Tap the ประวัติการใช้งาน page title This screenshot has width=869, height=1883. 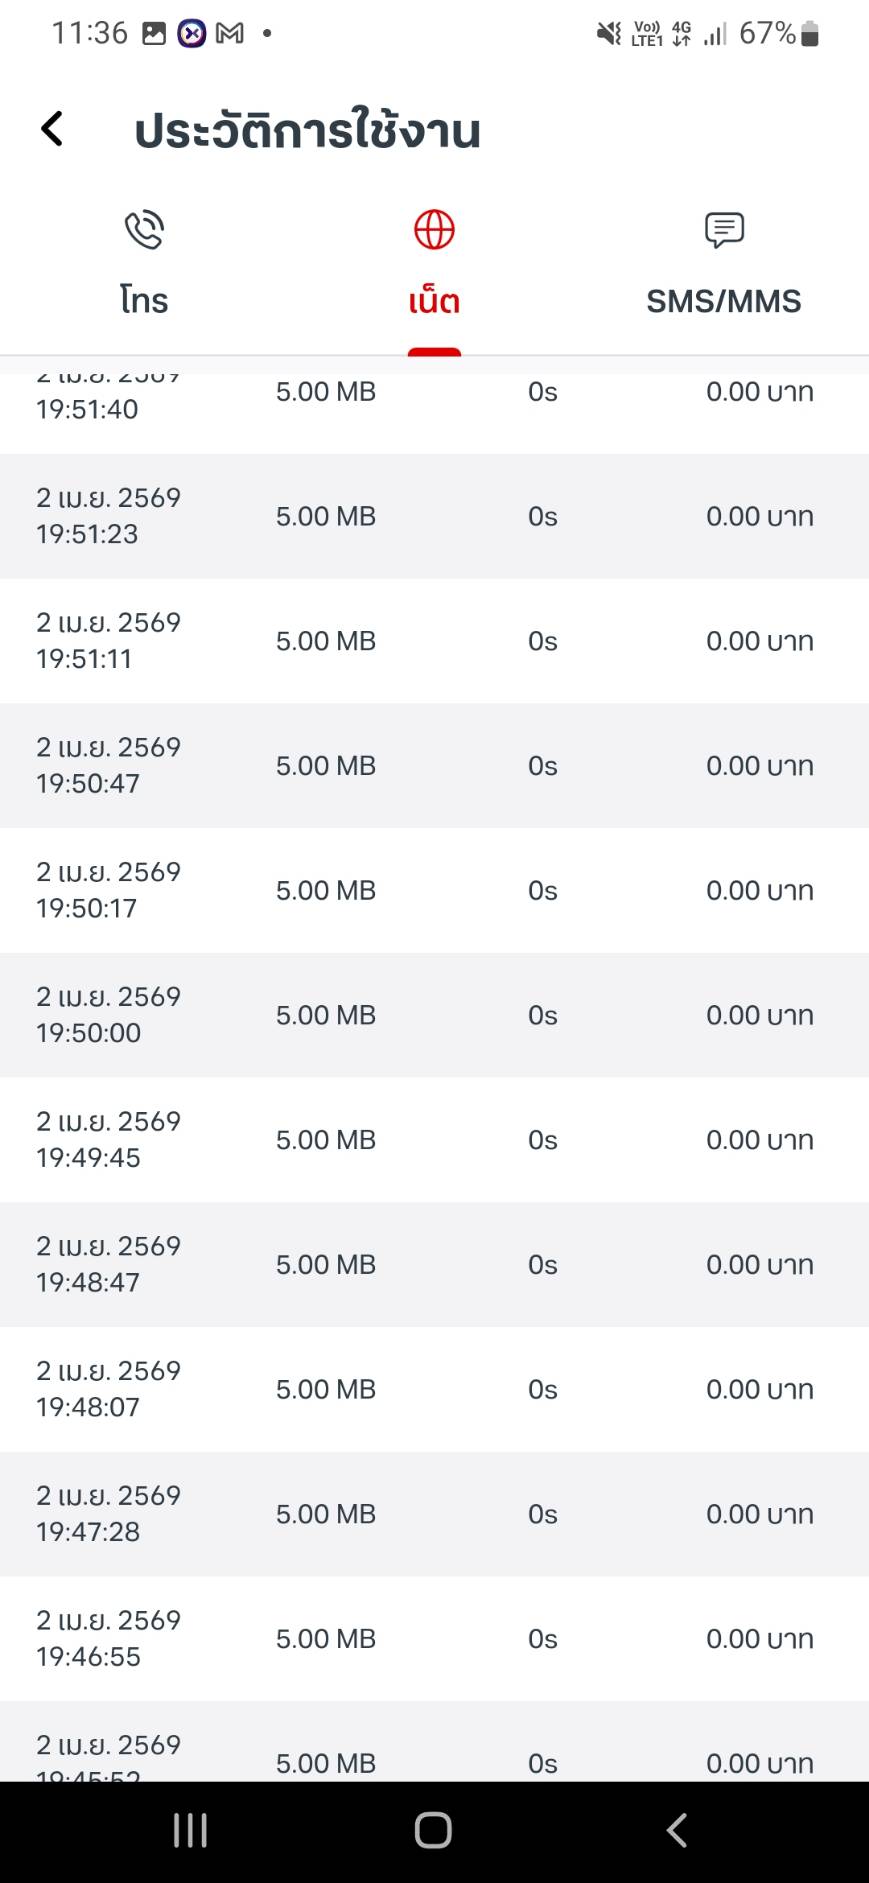pyautogui.click(x=308, y=131)
